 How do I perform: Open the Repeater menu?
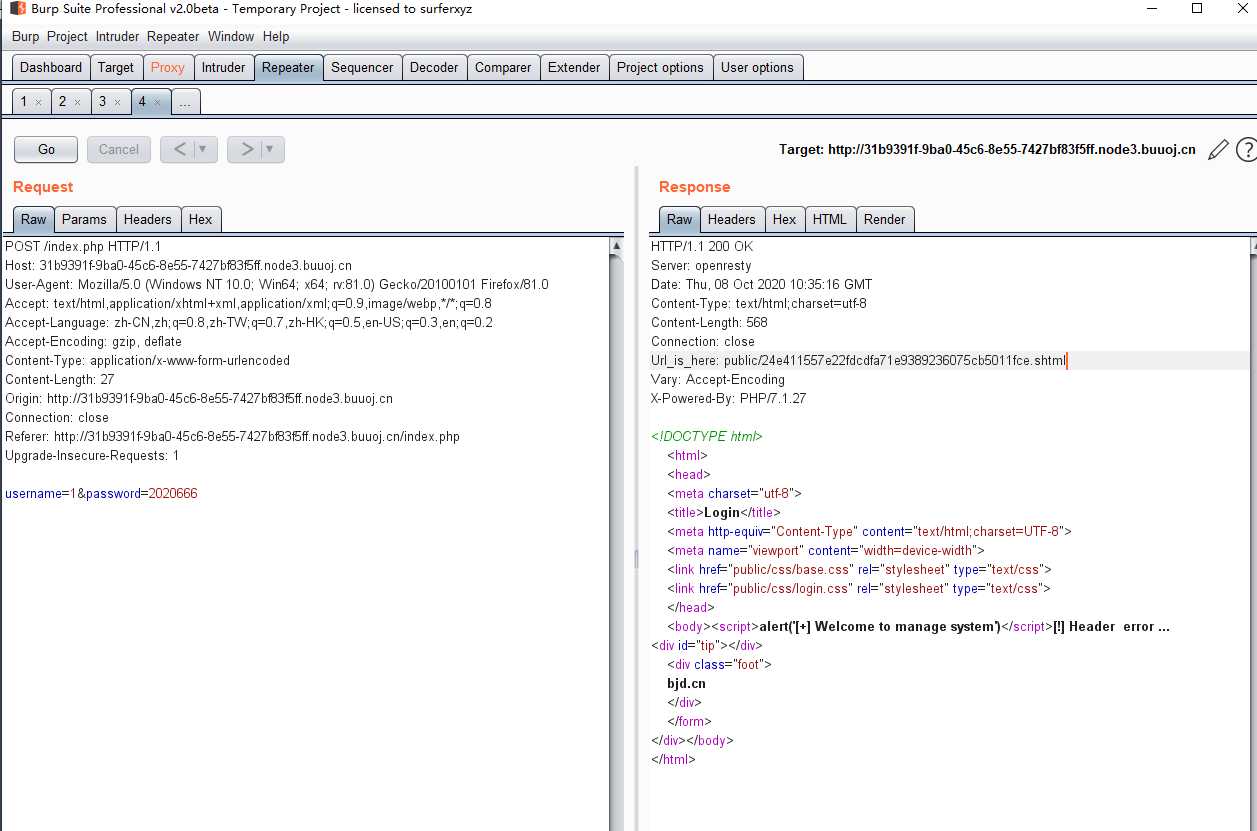[x=173, y=36]
